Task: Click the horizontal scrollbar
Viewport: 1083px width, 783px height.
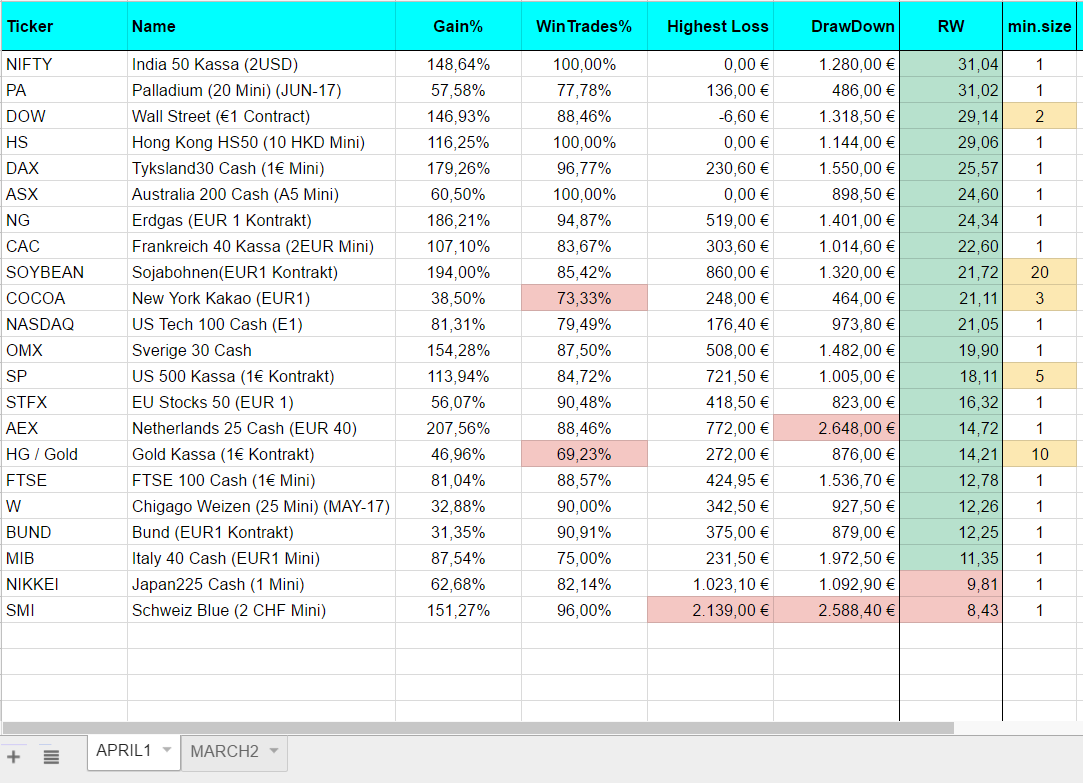Action: tap(478, 728)
